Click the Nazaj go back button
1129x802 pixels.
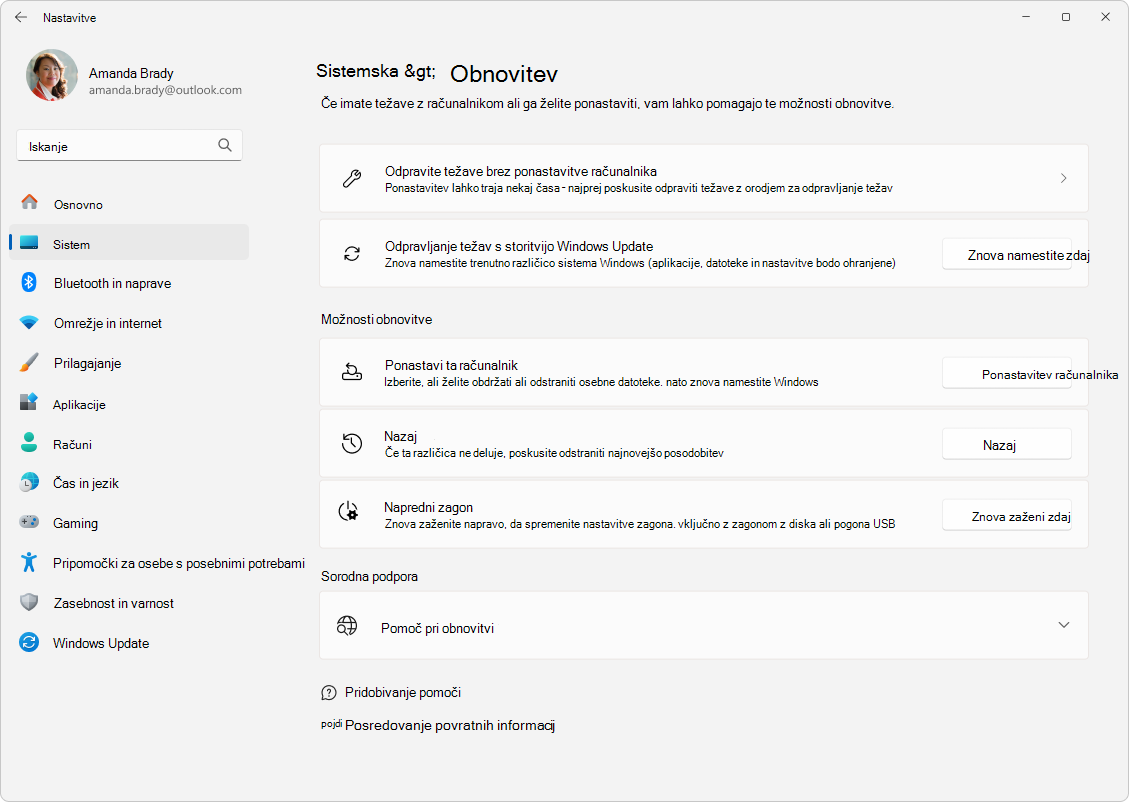(1007, 445)
